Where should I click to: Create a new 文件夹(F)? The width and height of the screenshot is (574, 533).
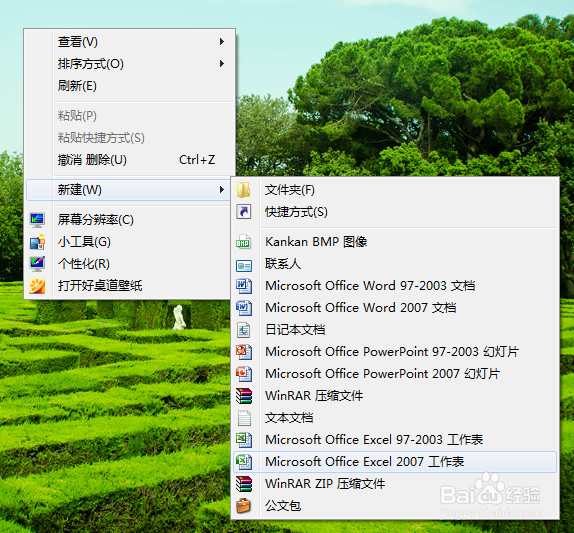tap(395, 190)
